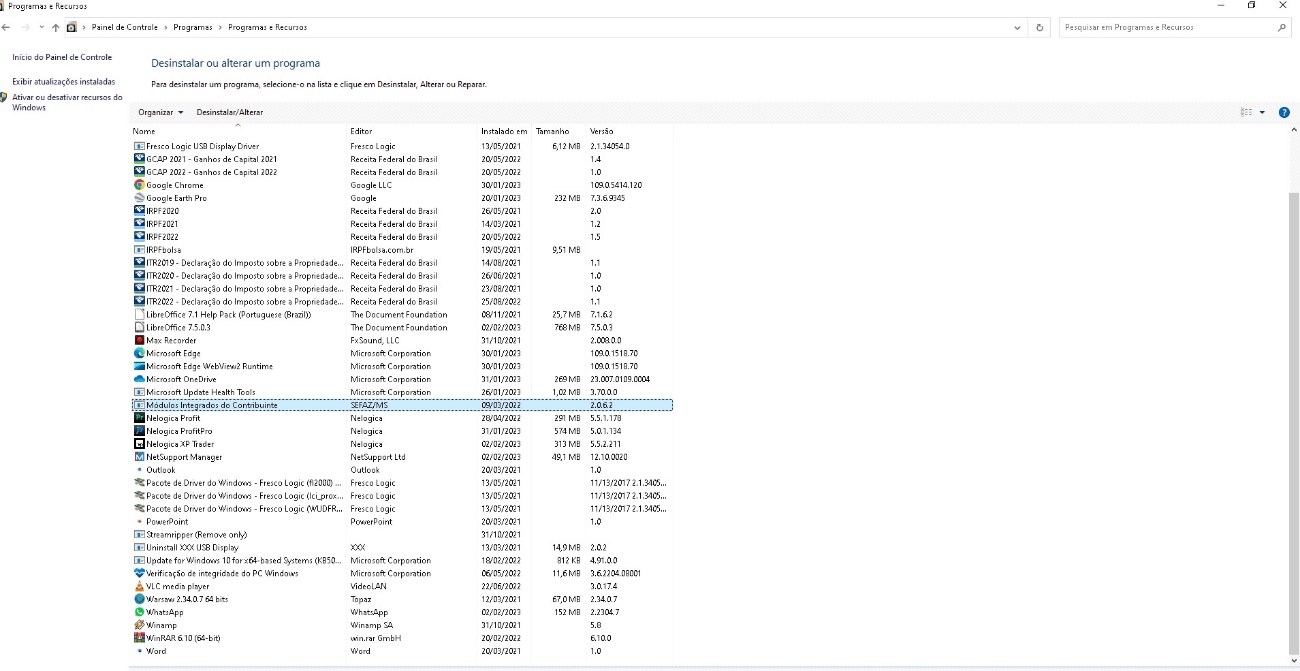Click the Microsoft OneDrive cloud icon

(139, 379)
